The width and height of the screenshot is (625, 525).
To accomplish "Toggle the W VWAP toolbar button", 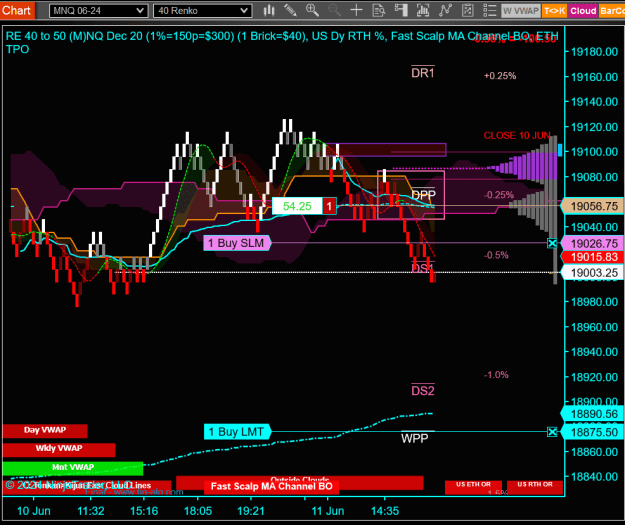I will coord(521,11).
